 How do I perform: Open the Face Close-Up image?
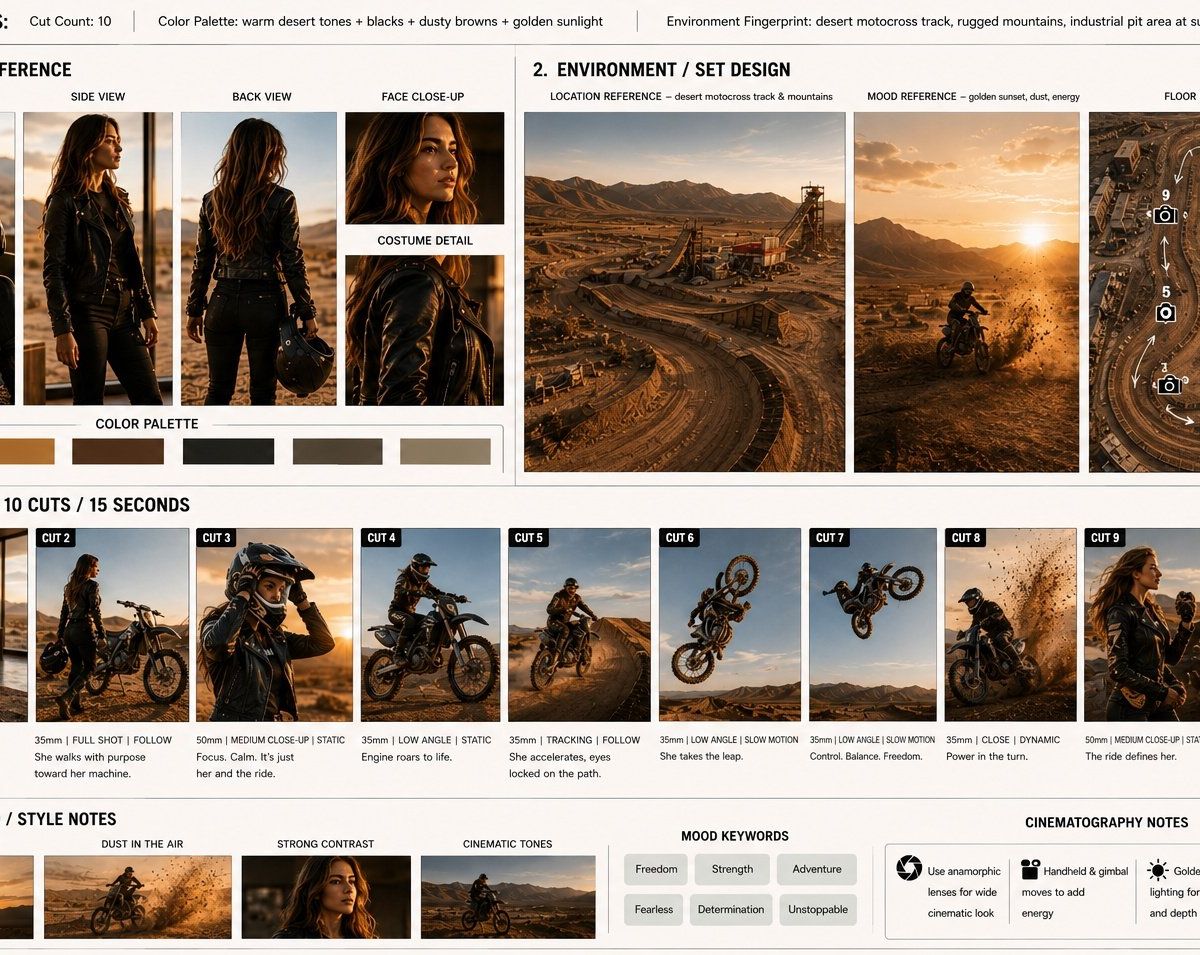(x=425, y=168)
